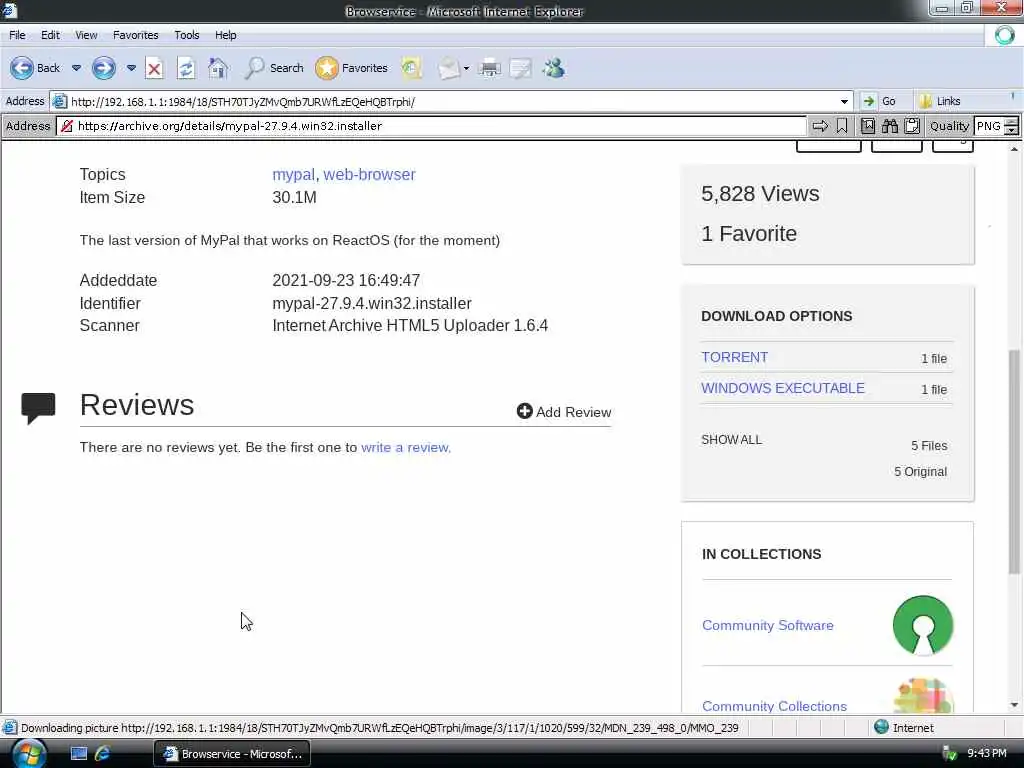Viewport: 1024px width, 768px height.
Task: Click the Forward arrow button
Action: (103, 68)
